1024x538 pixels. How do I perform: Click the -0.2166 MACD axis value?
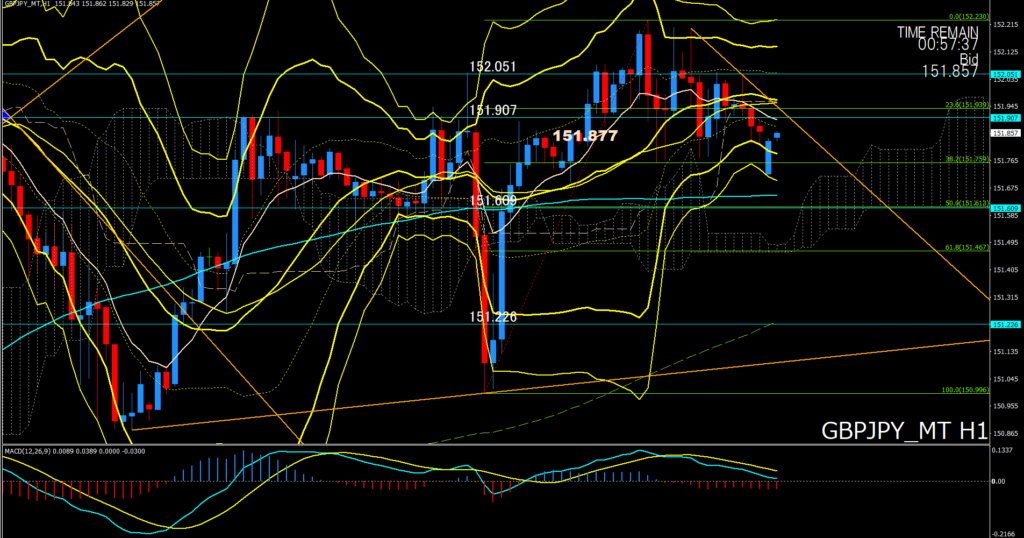1003,534
